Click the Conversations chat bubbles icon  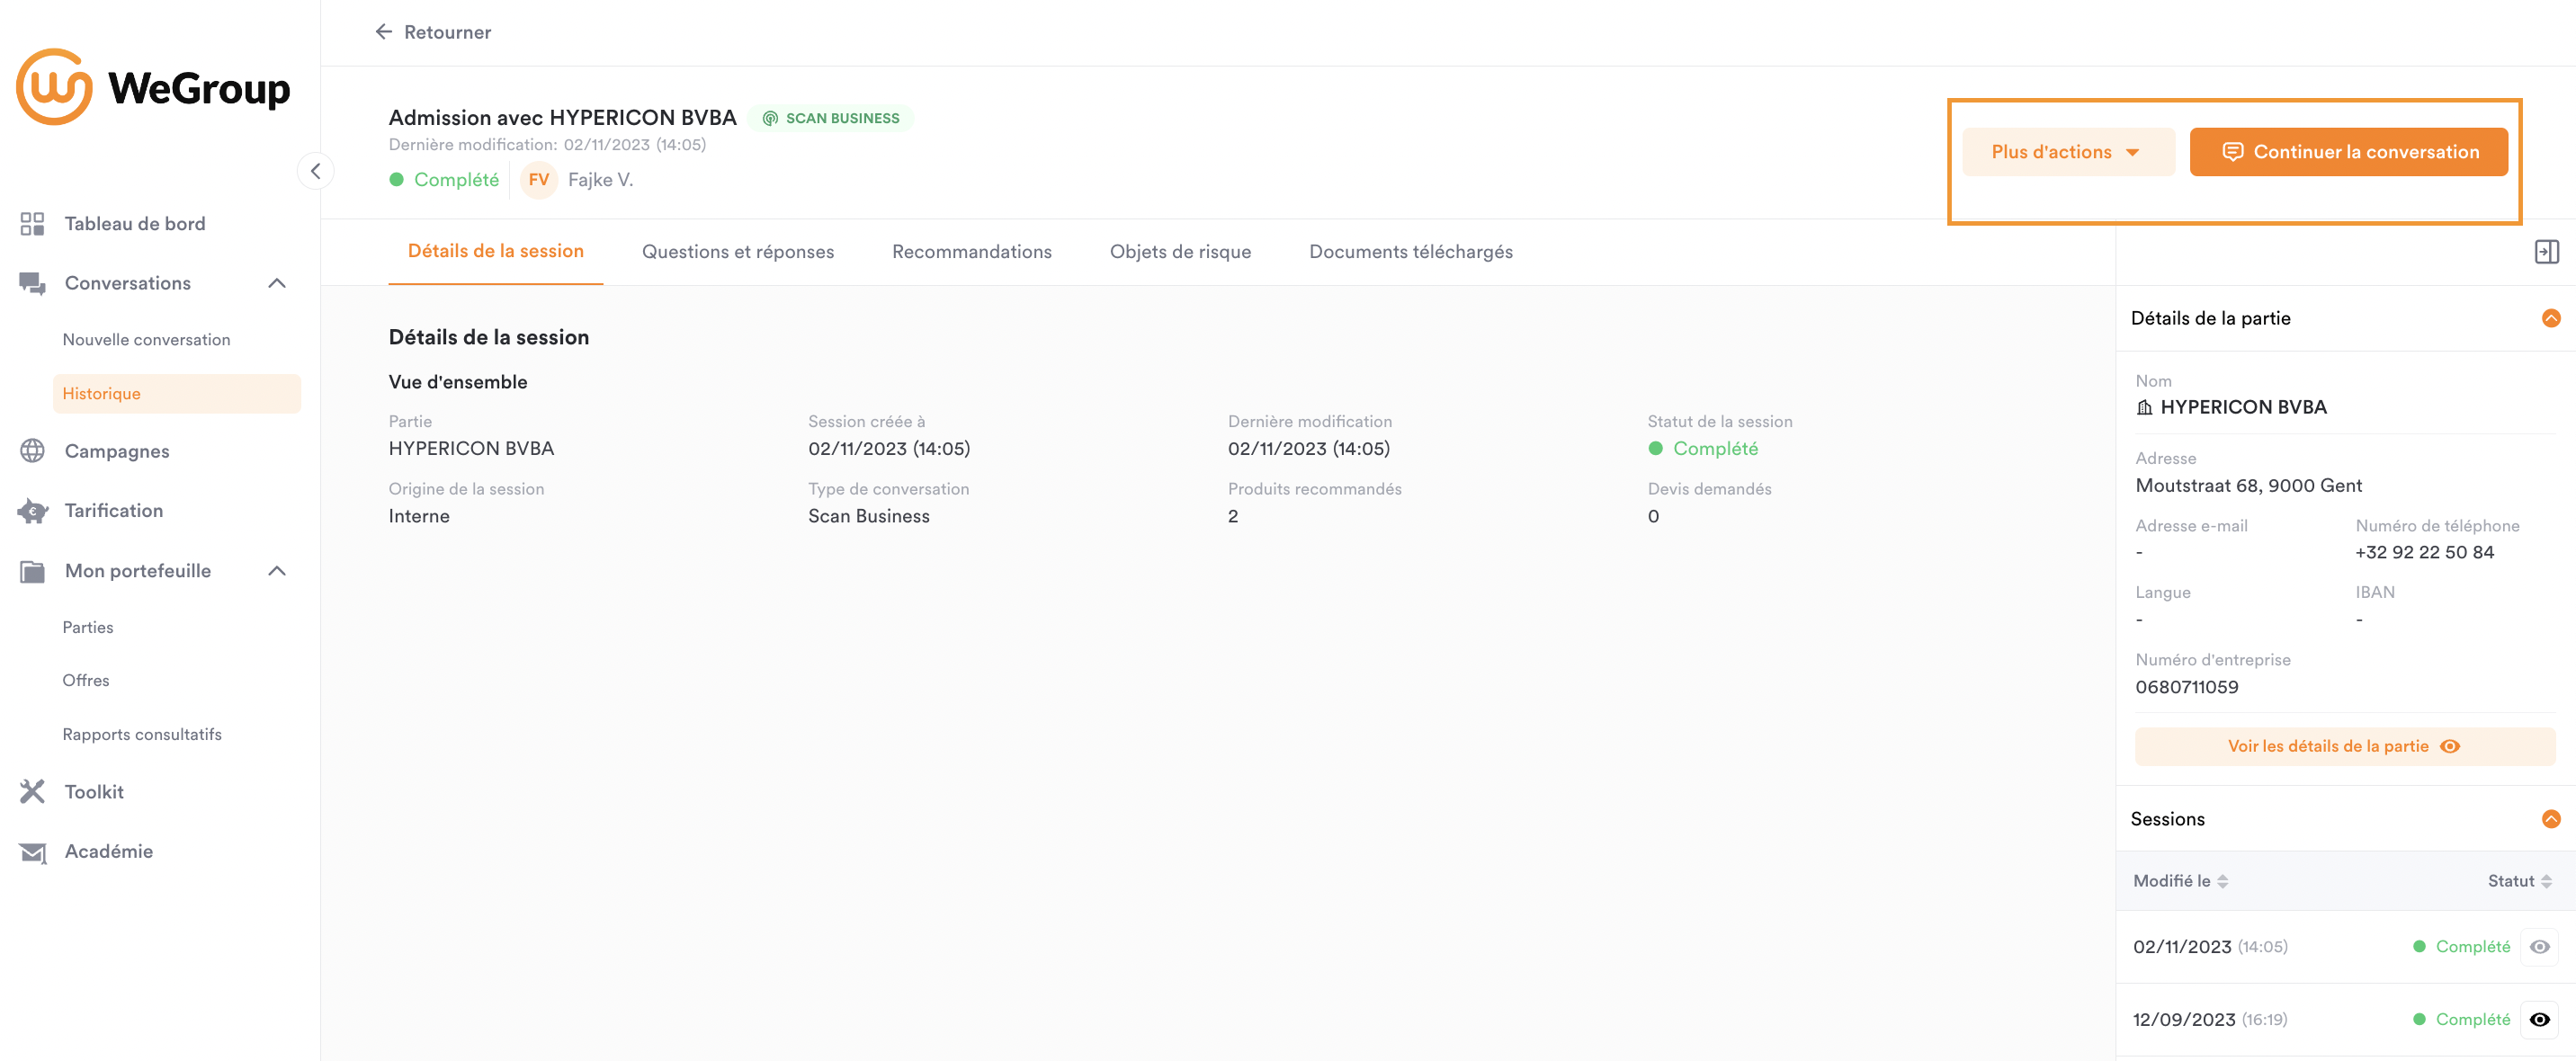(x=32, y=284)
